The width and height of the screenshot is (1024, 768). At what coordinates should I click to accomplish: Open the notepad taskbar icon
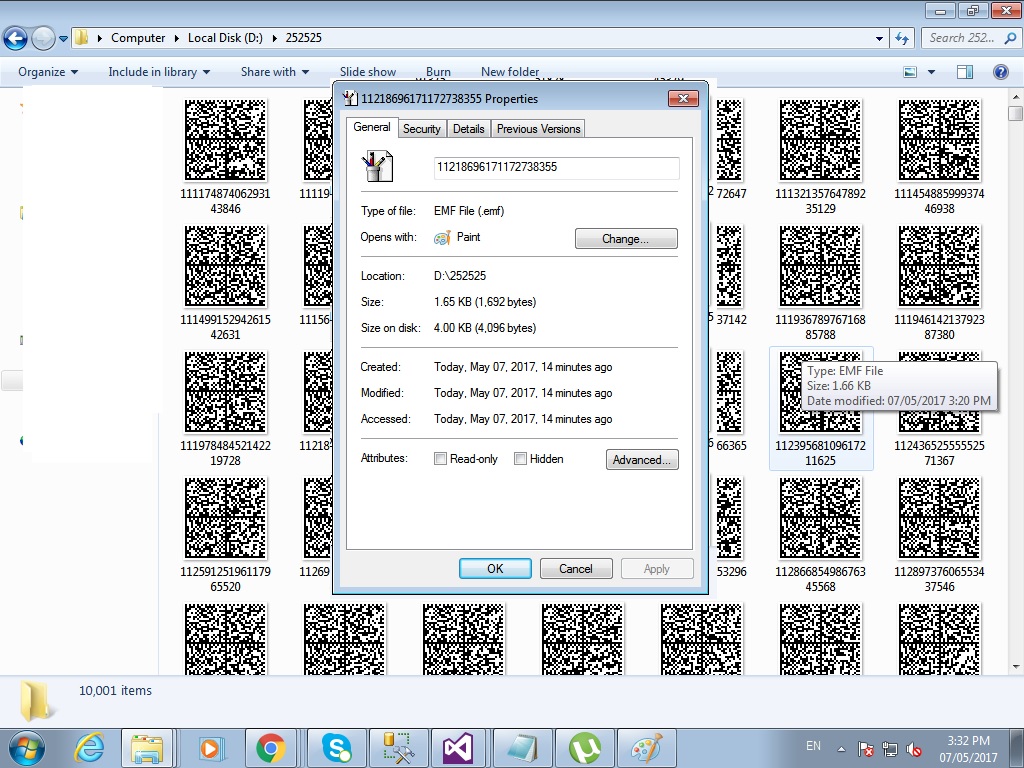pos(522,748)
